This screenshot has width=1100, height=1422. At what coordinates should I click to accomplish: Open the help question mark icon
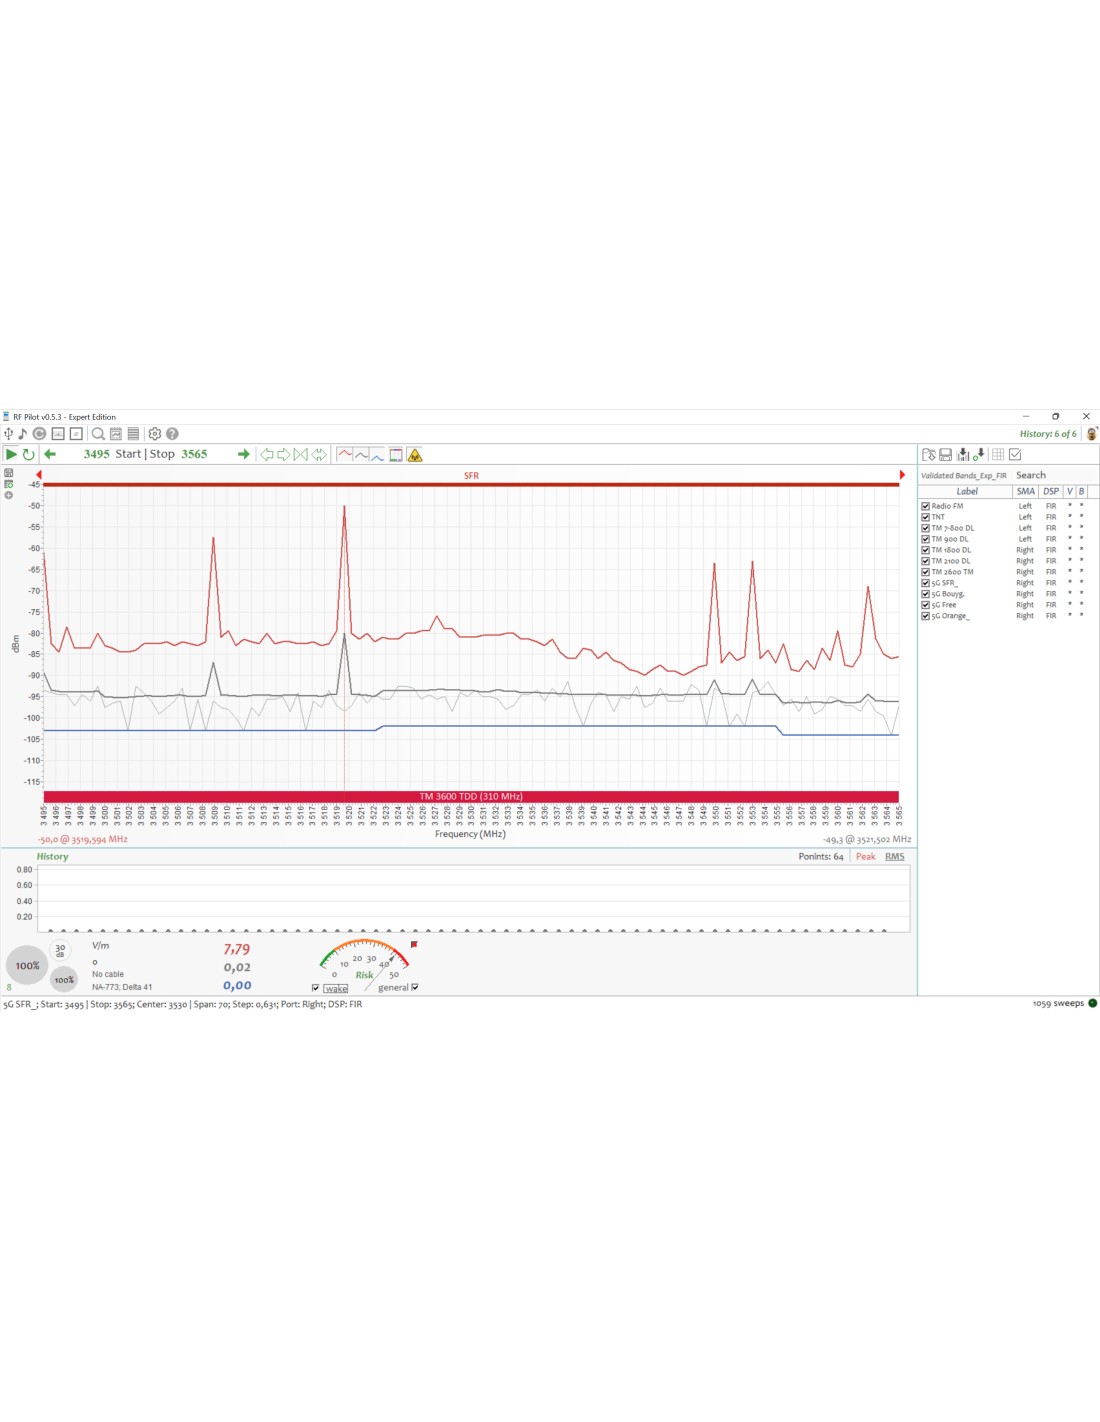pyautogui.click(x=172, y=434)
